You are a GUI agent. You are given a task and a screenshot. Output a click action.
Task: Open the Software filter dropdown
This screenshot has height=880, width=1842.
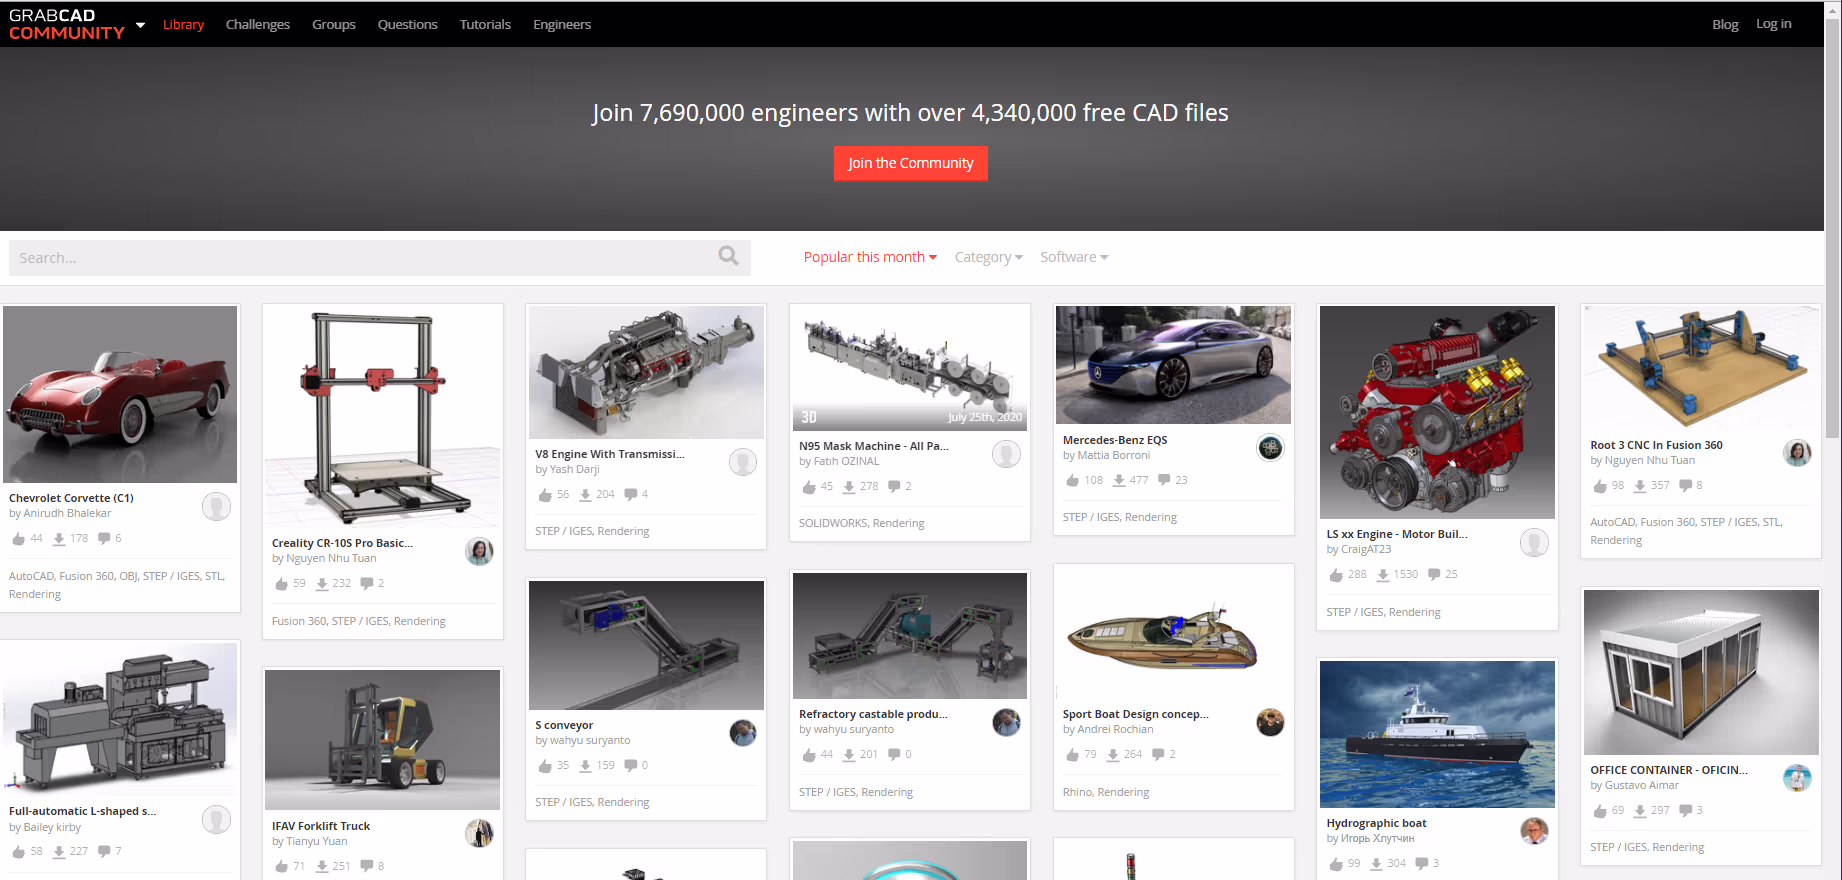click(x=1074, y=257)
